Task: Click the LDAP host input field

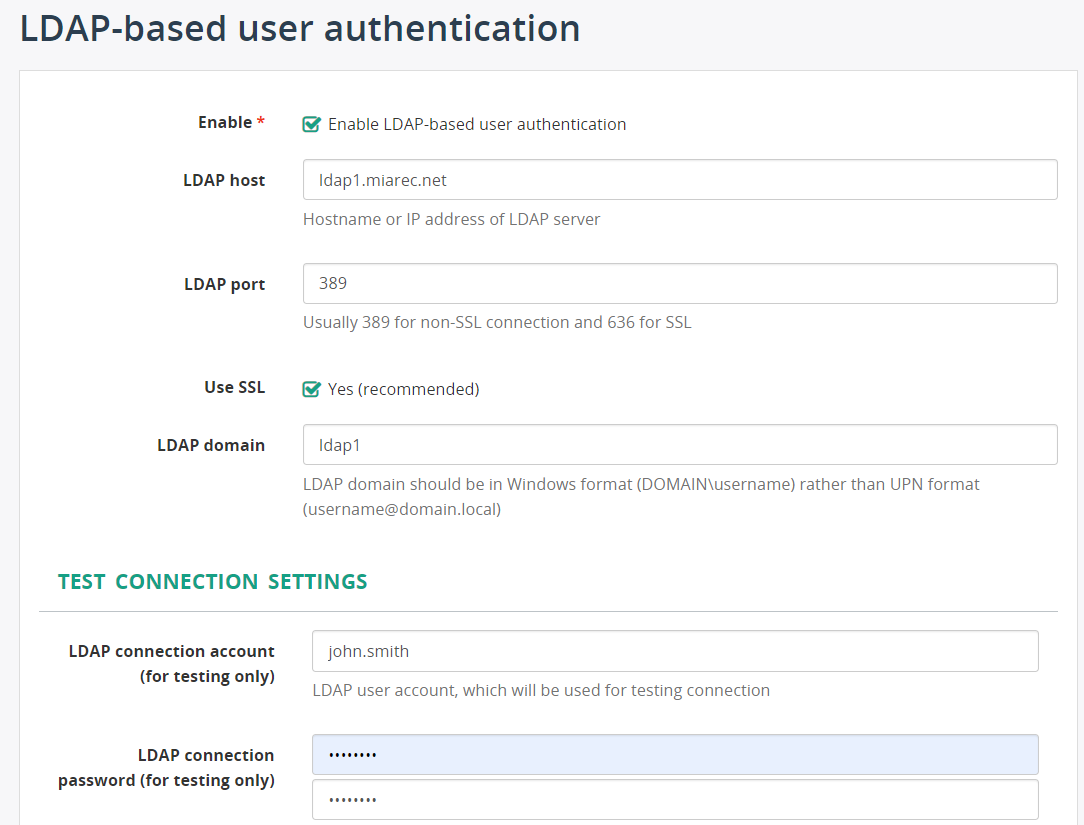Action: coord(680,179)
